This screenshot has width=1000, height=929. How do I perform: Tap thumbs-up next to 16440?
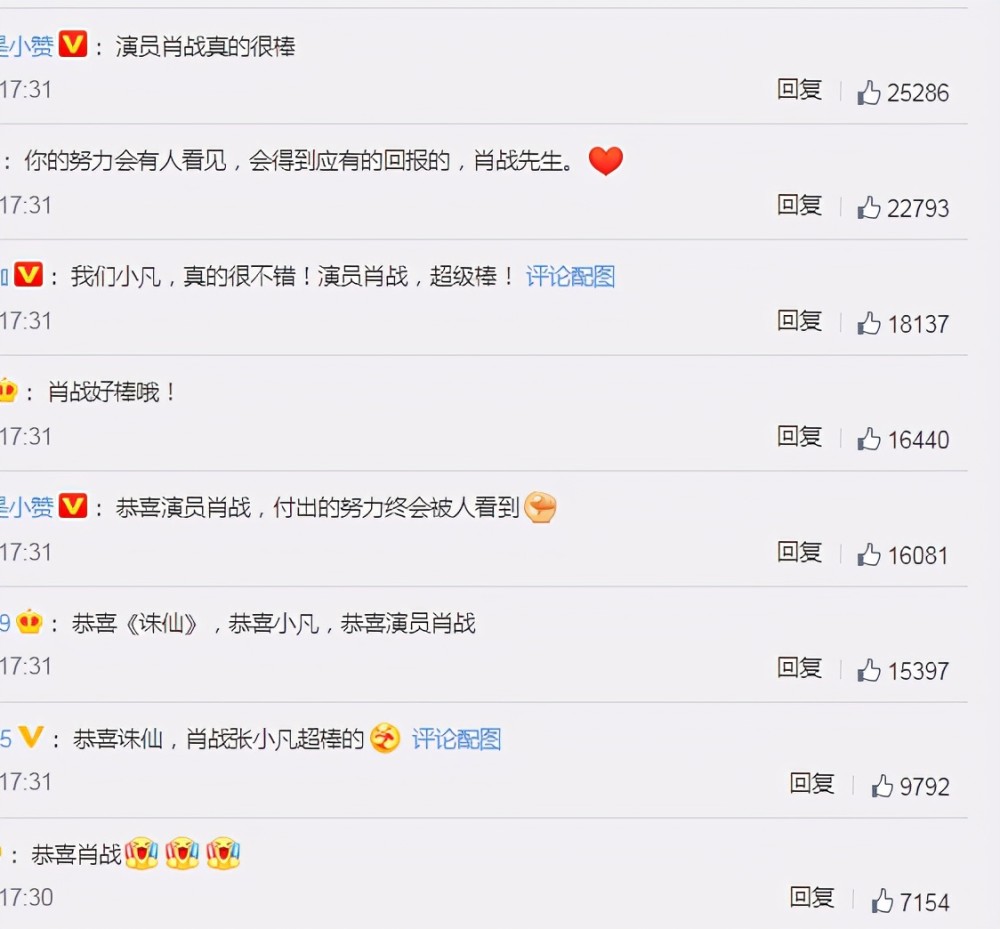pos(869,440)
